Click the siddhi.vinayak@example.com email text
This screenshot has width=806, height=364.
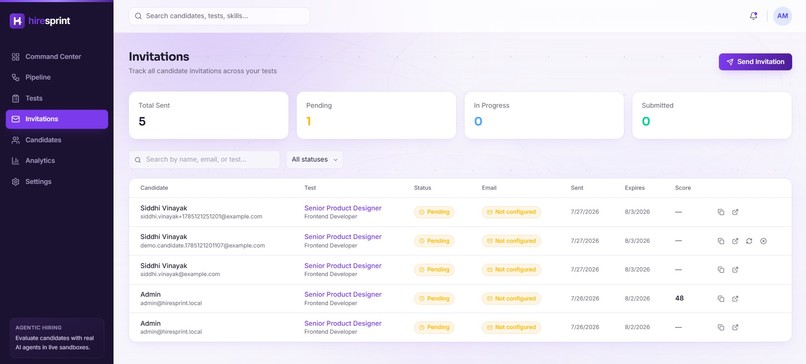(180, 275)
